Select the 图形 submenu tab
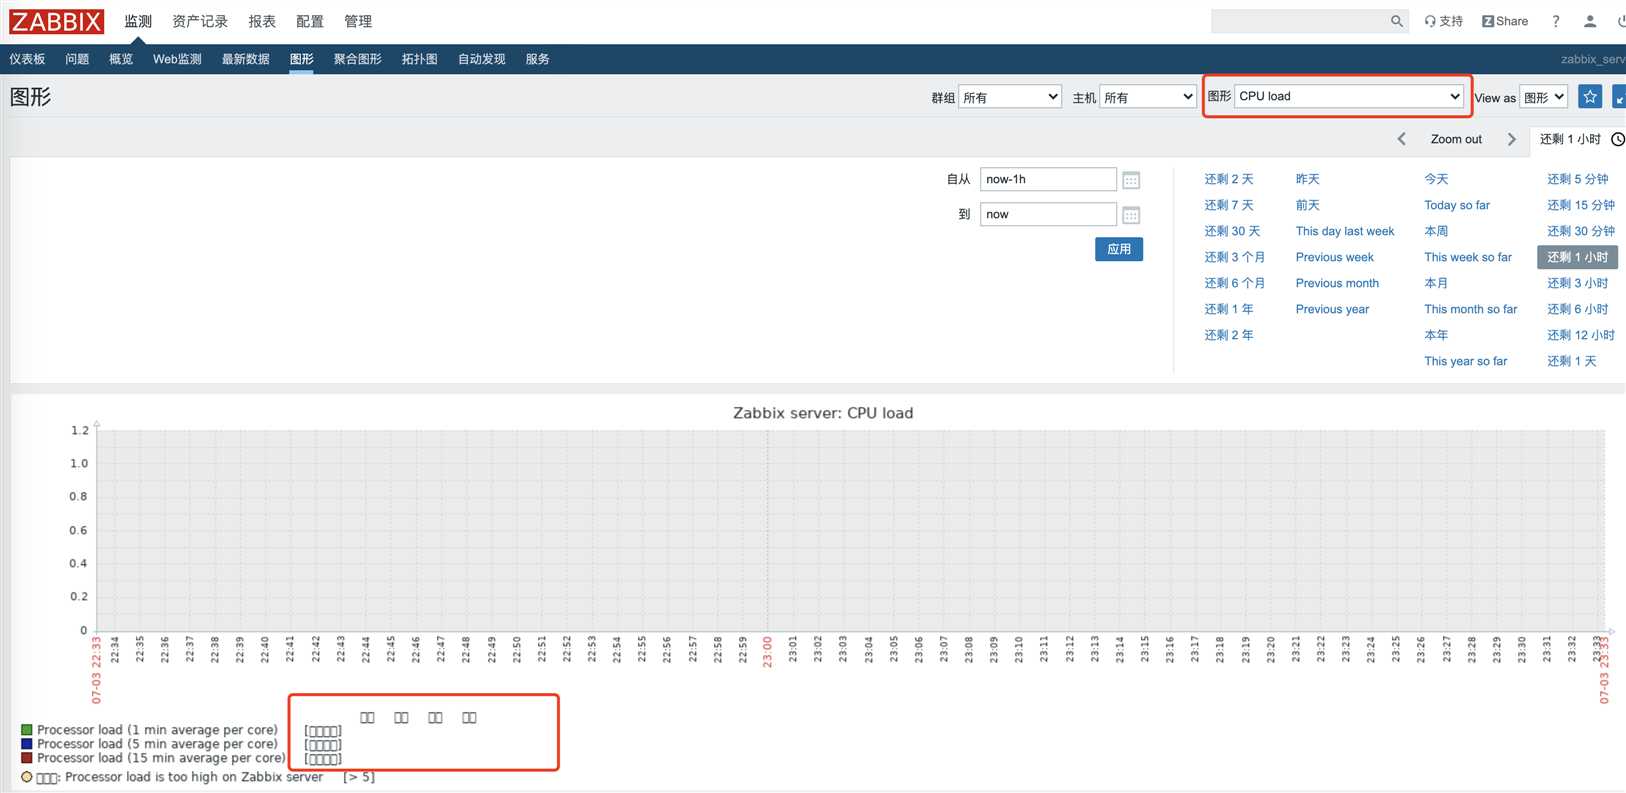 point(302,59)
